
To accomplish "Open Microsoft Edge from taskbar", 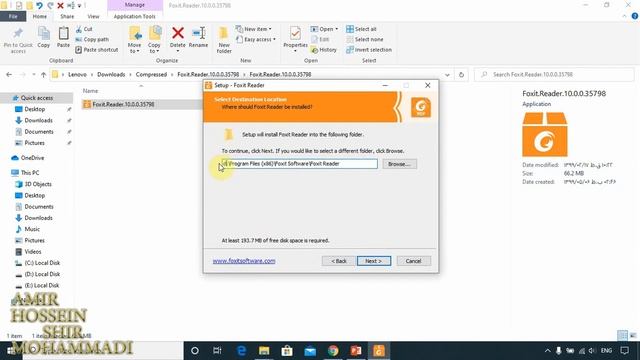I will click(241, 351).
